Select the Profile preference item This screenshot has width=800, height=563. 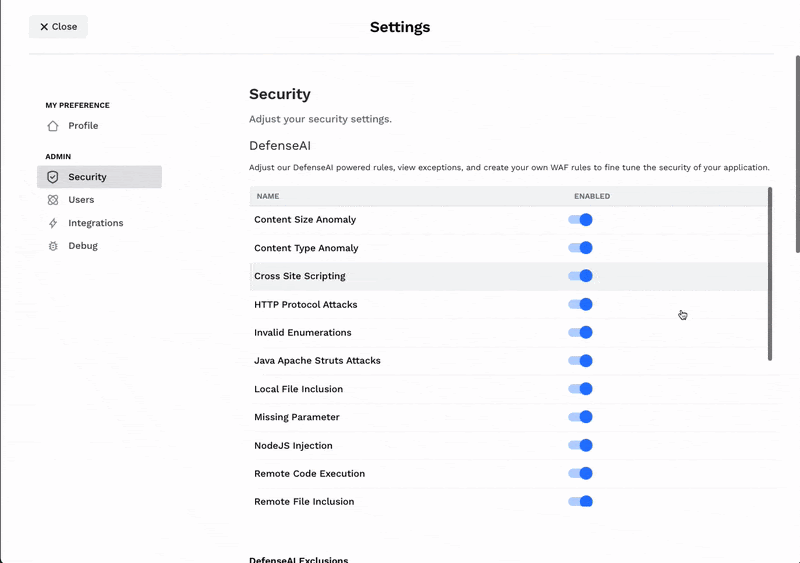(83, 126)
